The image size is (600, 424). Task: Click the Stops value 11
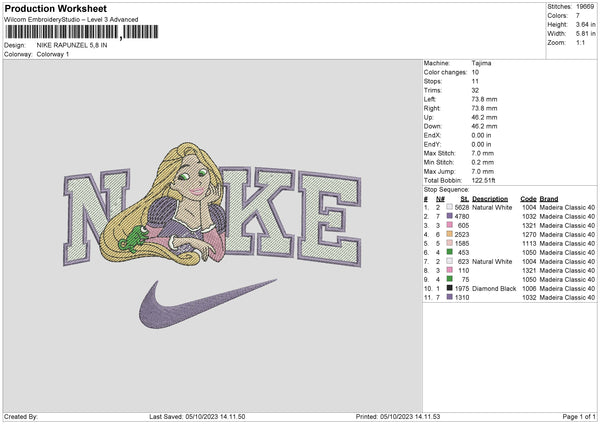[475, 81]
